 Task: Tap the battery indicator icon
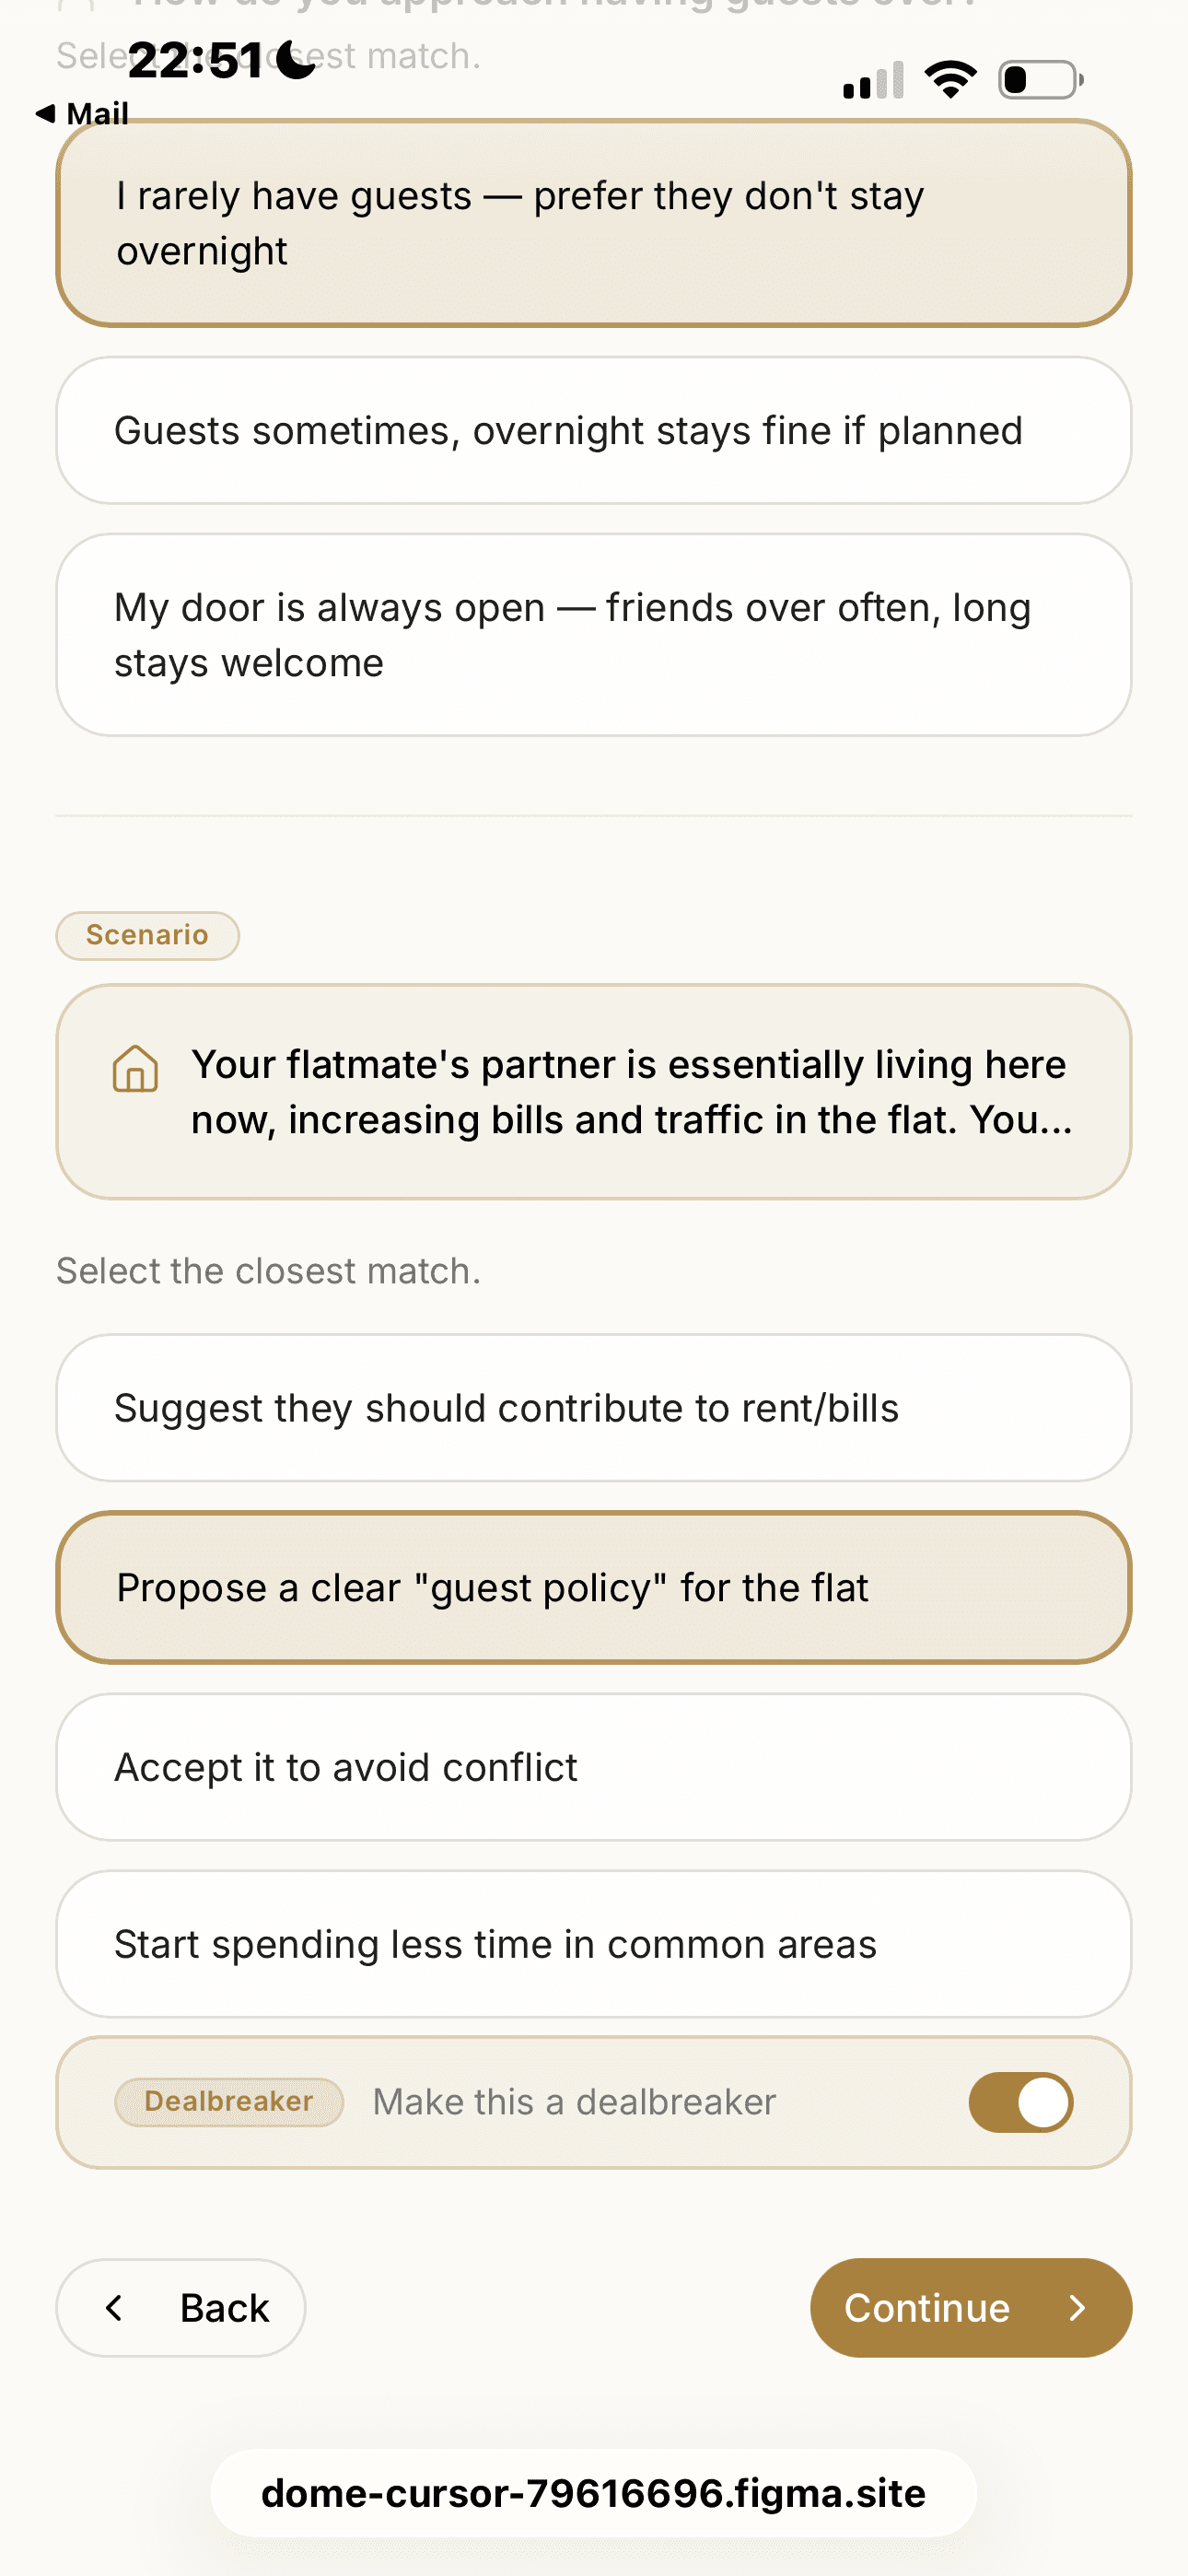coord(1040,80)
